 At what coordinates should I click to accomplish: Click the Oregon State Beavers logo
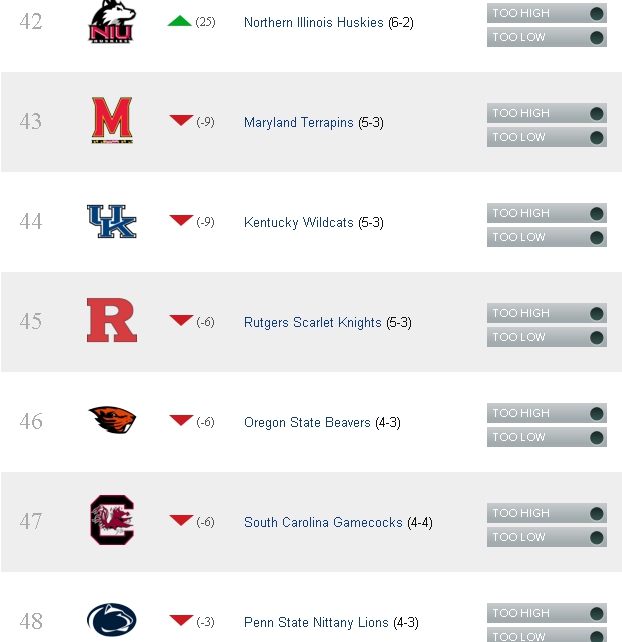pyautogui.click(x=112, y=420)
